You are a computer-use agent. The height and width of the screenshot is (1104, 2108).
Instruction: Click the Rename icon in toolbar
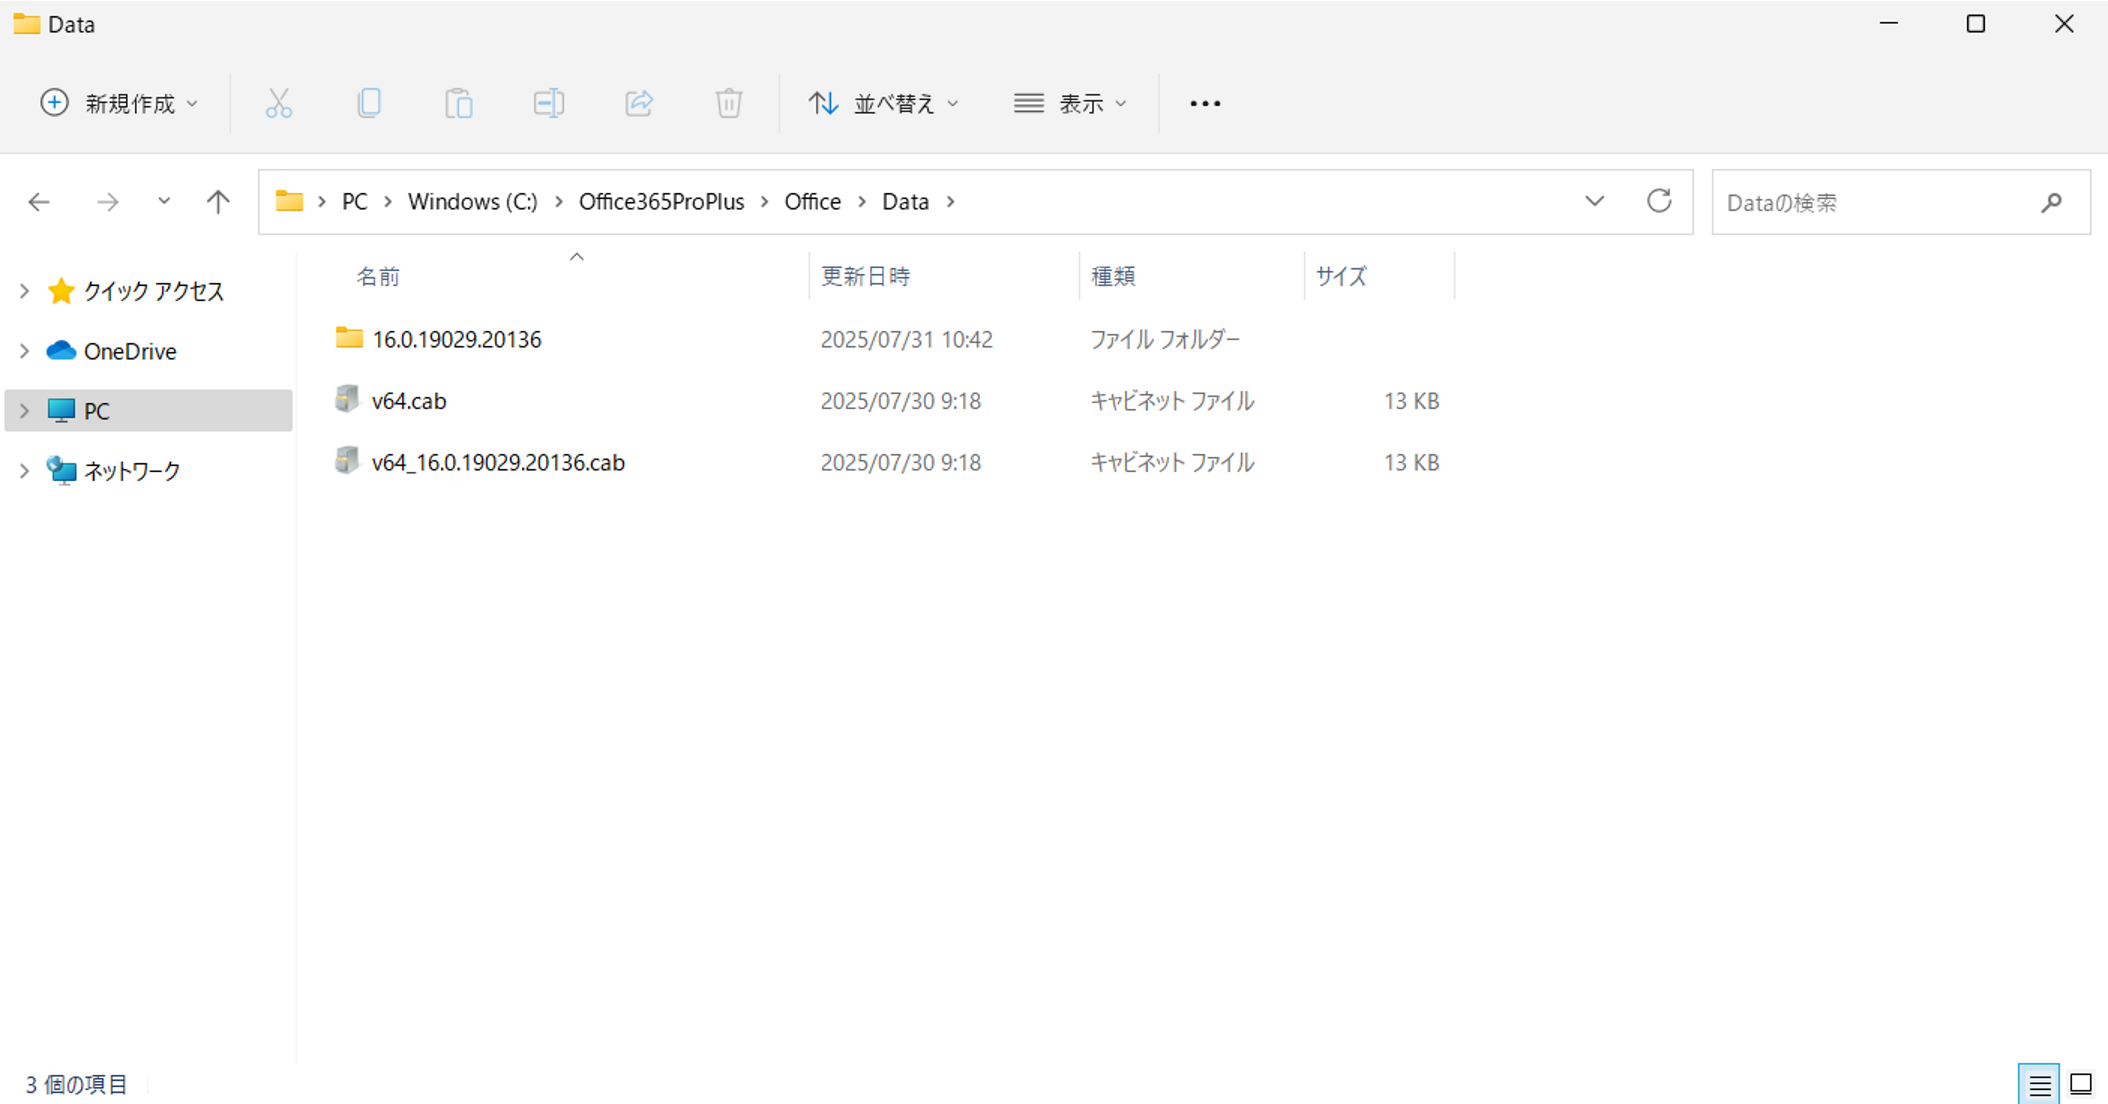coord(549,103)
